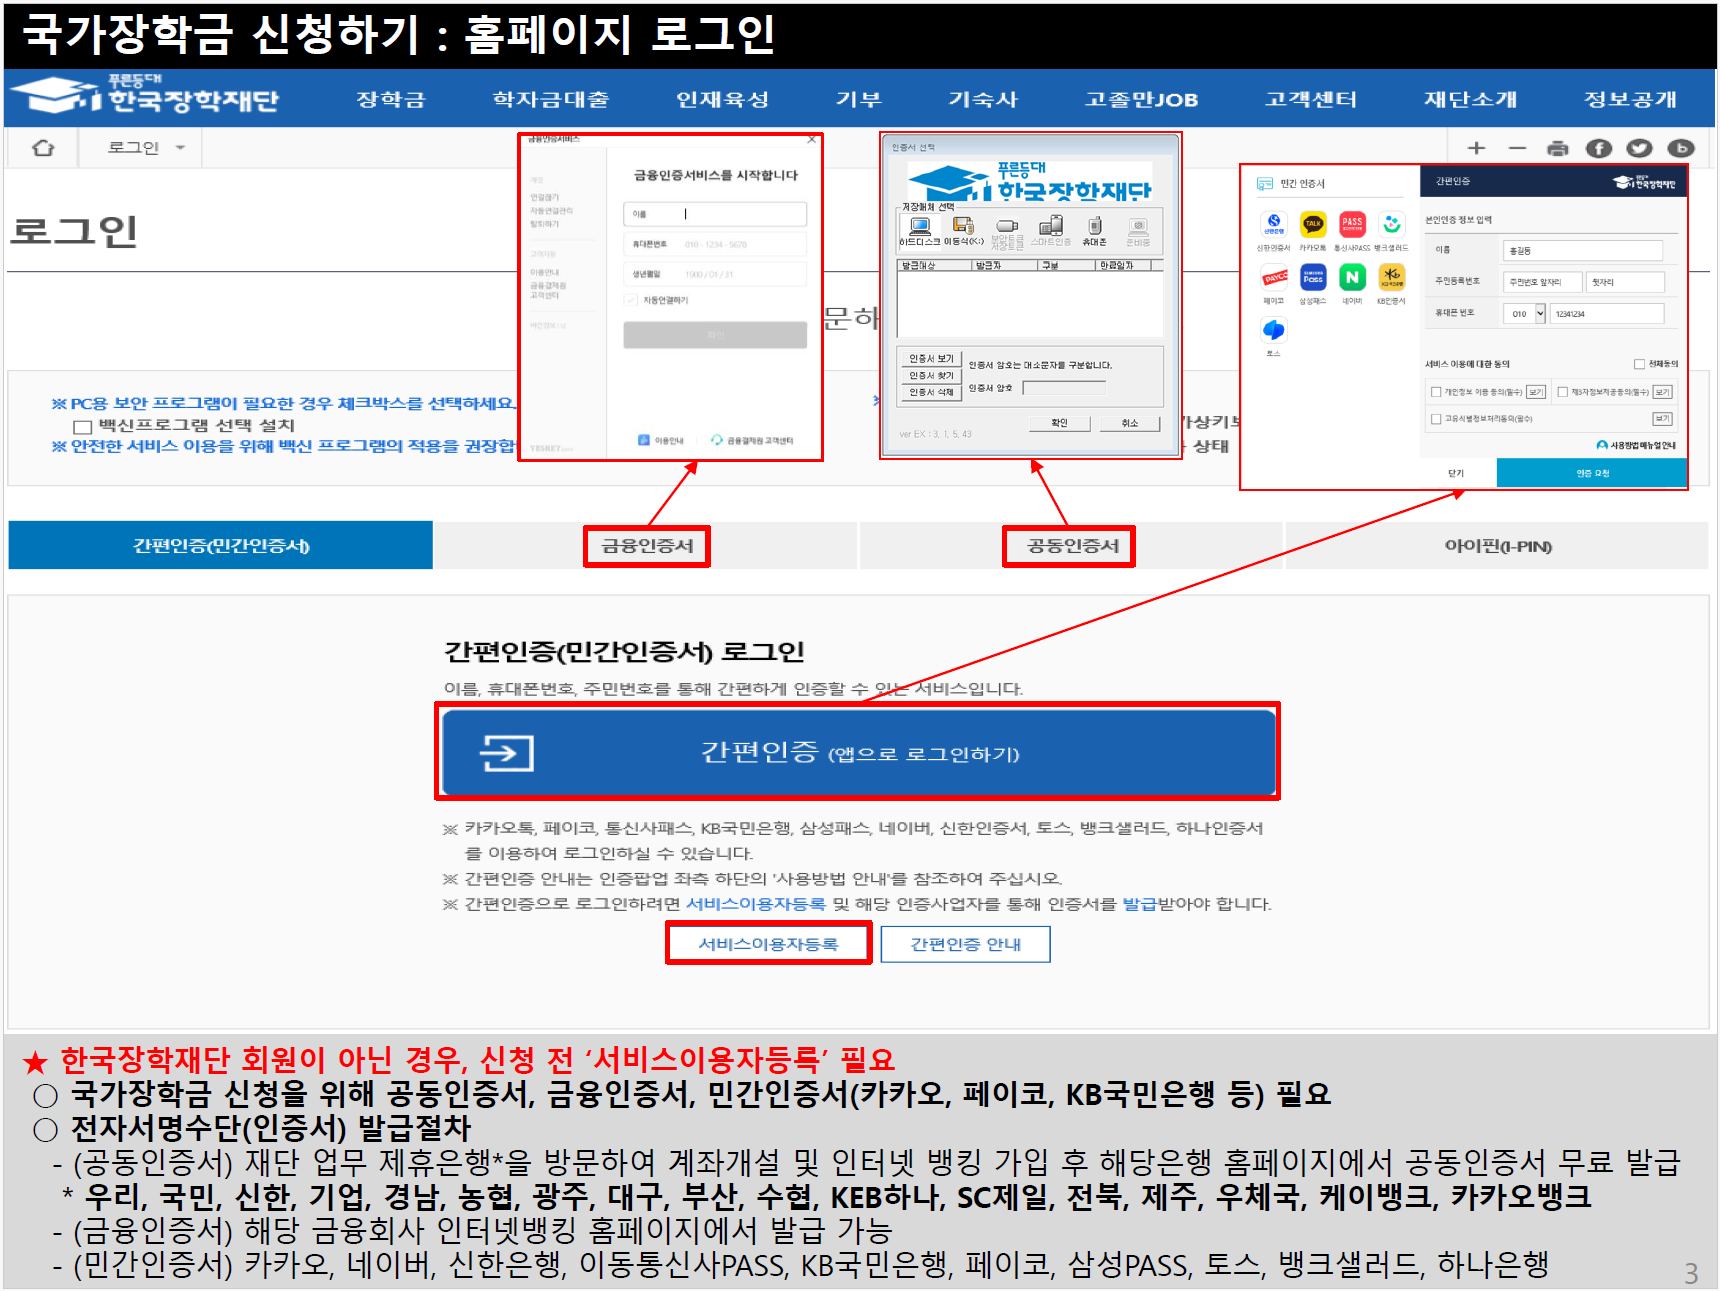The height and width of the screenshot is (1291, 1720).
Task: Choose 휴대폰 storage media
Action: point(1095,231)
